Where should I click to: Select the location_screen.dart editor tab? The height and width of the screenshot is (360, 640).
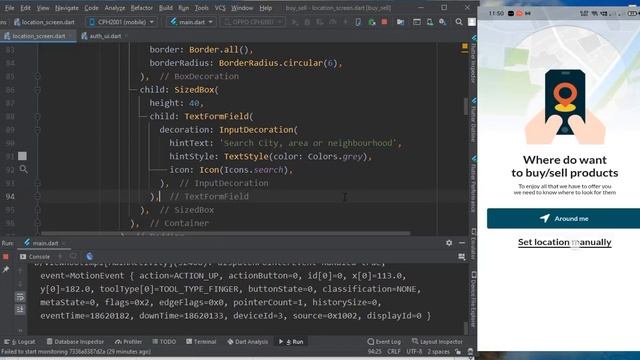[x=38, y=36]
